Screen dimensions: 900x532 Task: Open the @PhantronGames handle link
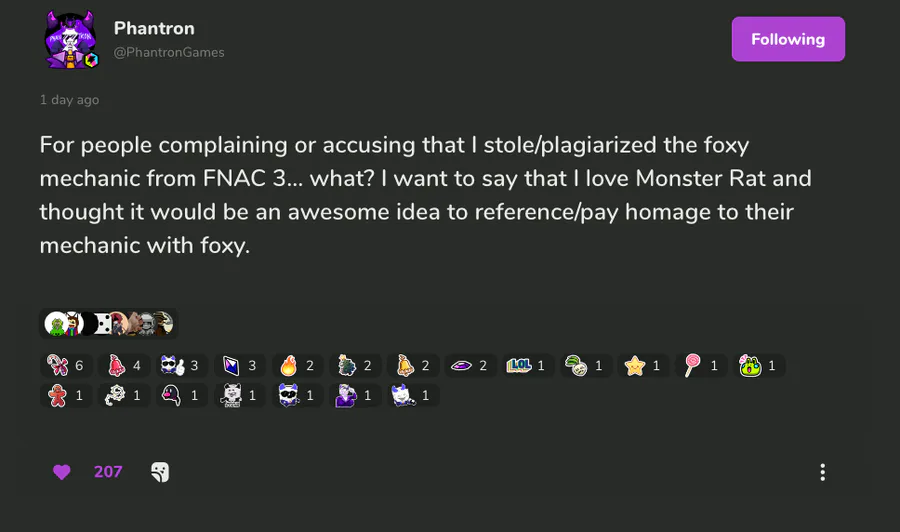[169, 52]
